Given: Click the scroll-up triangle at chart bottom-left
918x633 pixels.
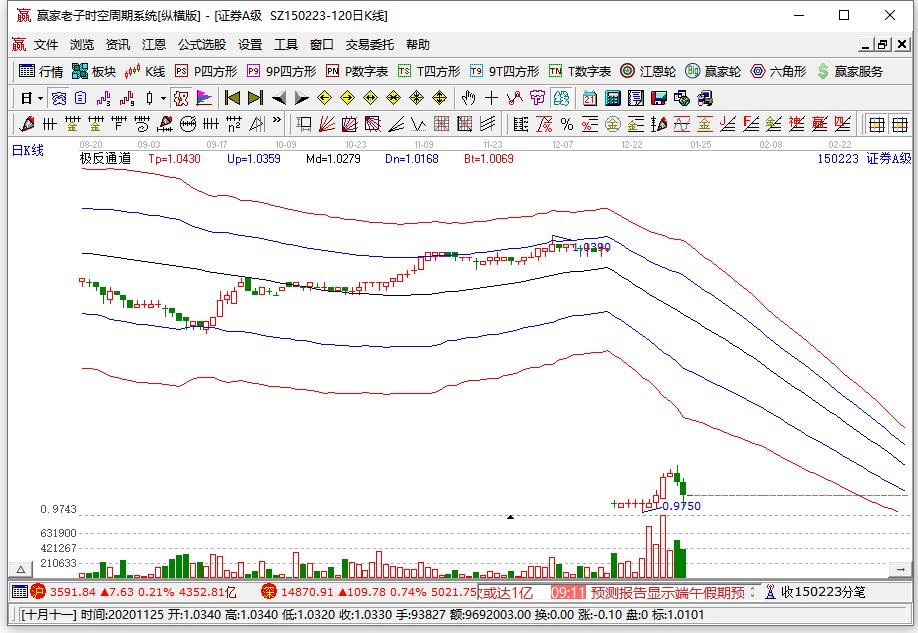Looking at the screenshot, I should (x=20, y=569).
